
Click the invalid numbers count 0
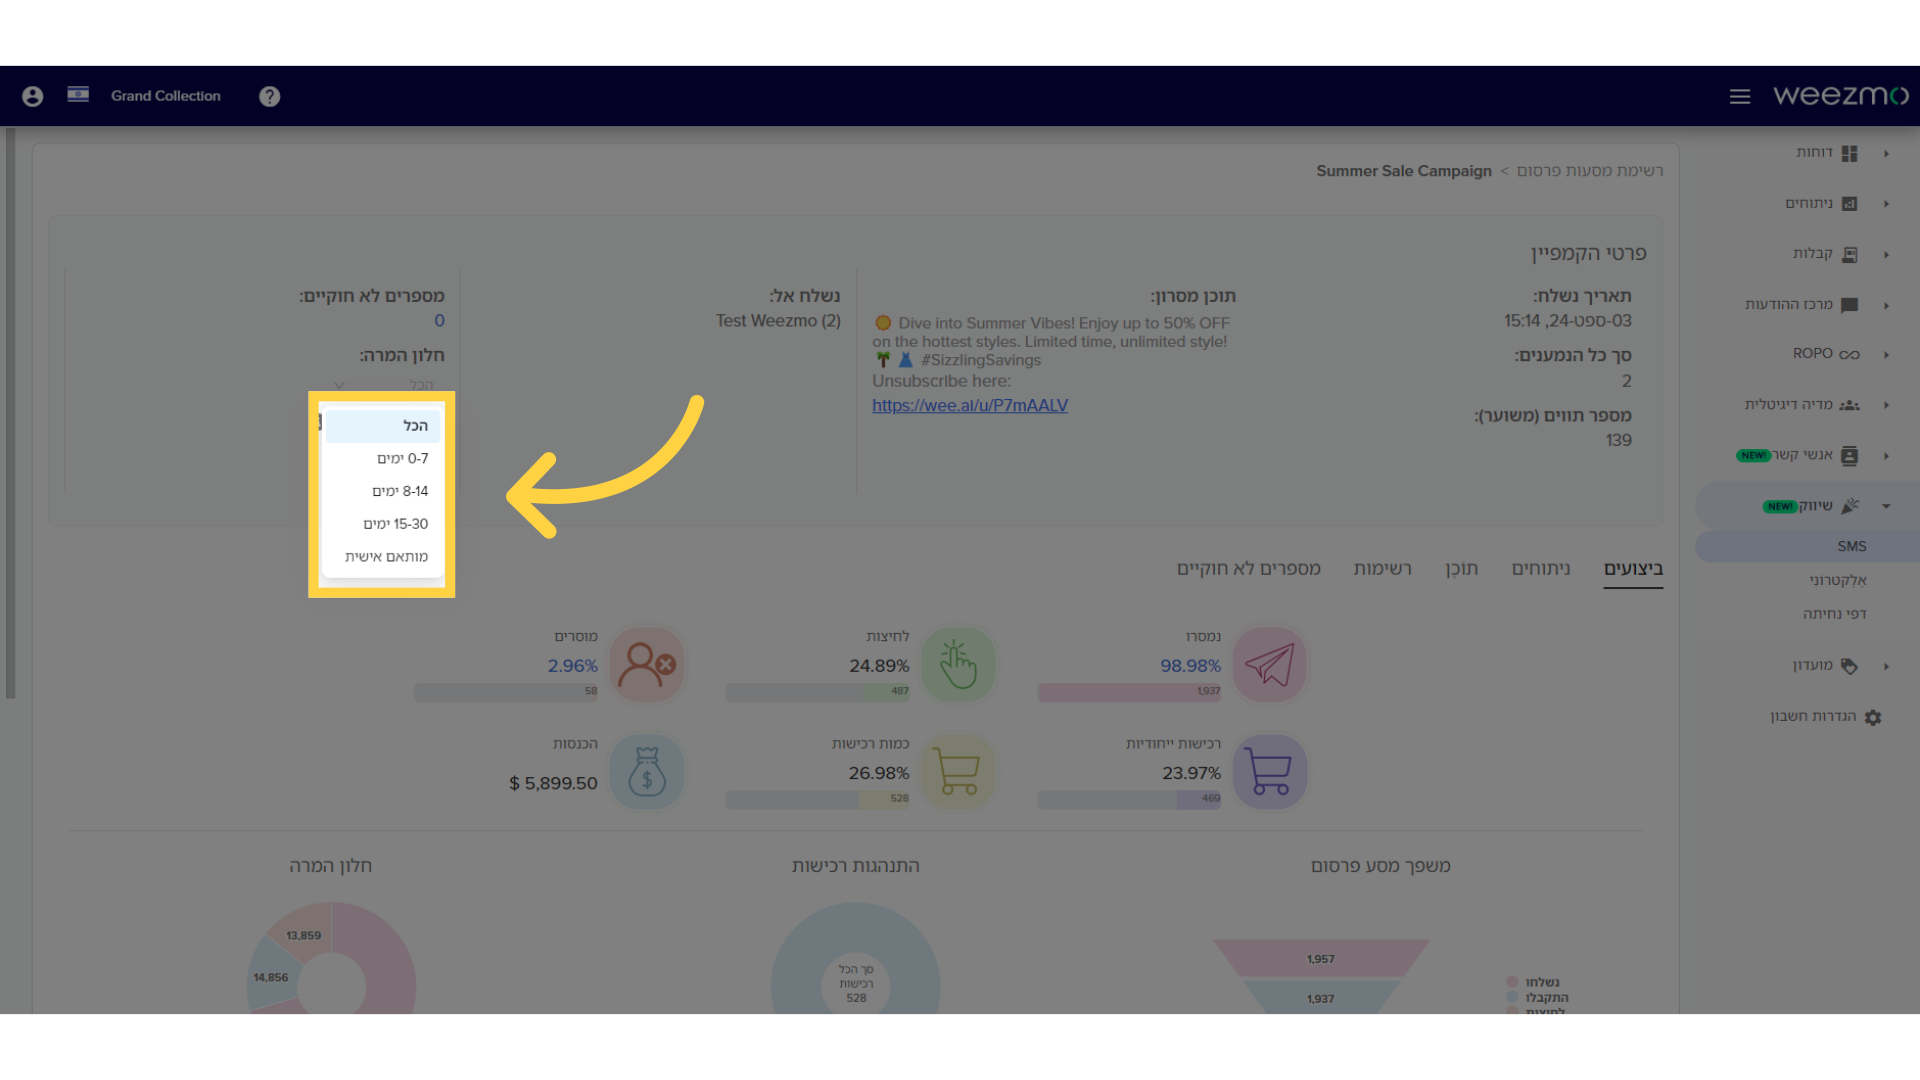439,321
